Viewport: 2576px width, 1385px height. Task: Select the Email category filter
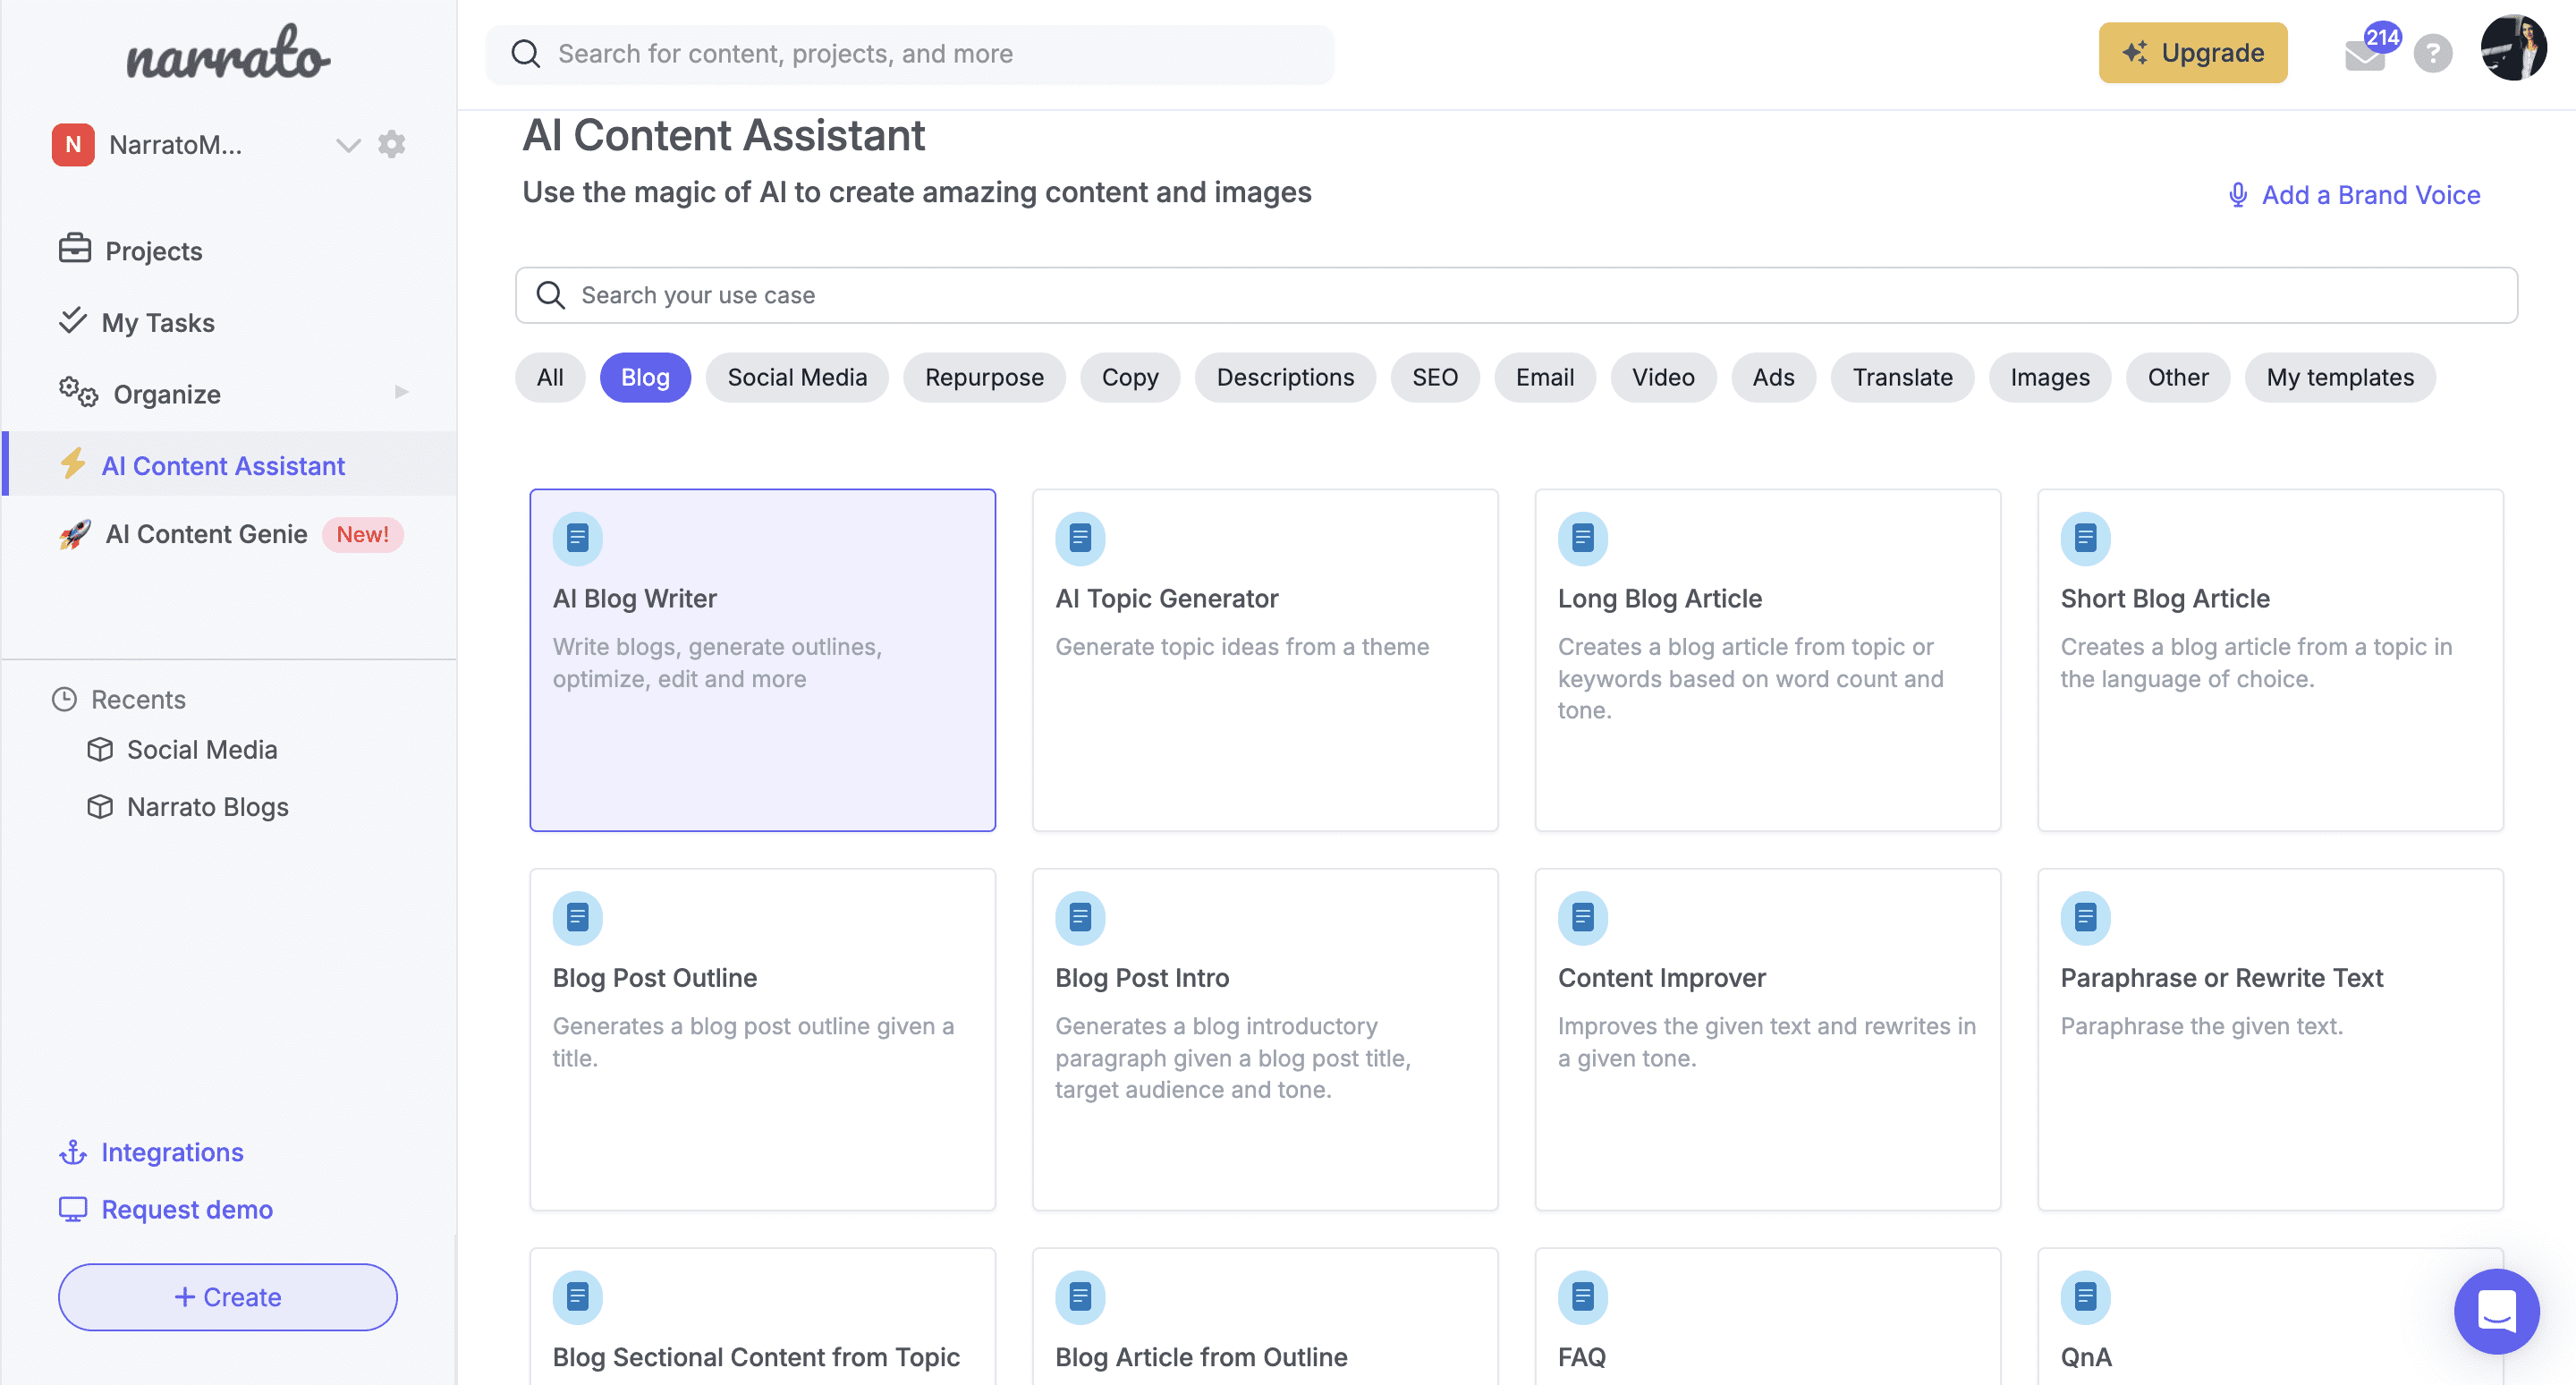[1545, 377]
